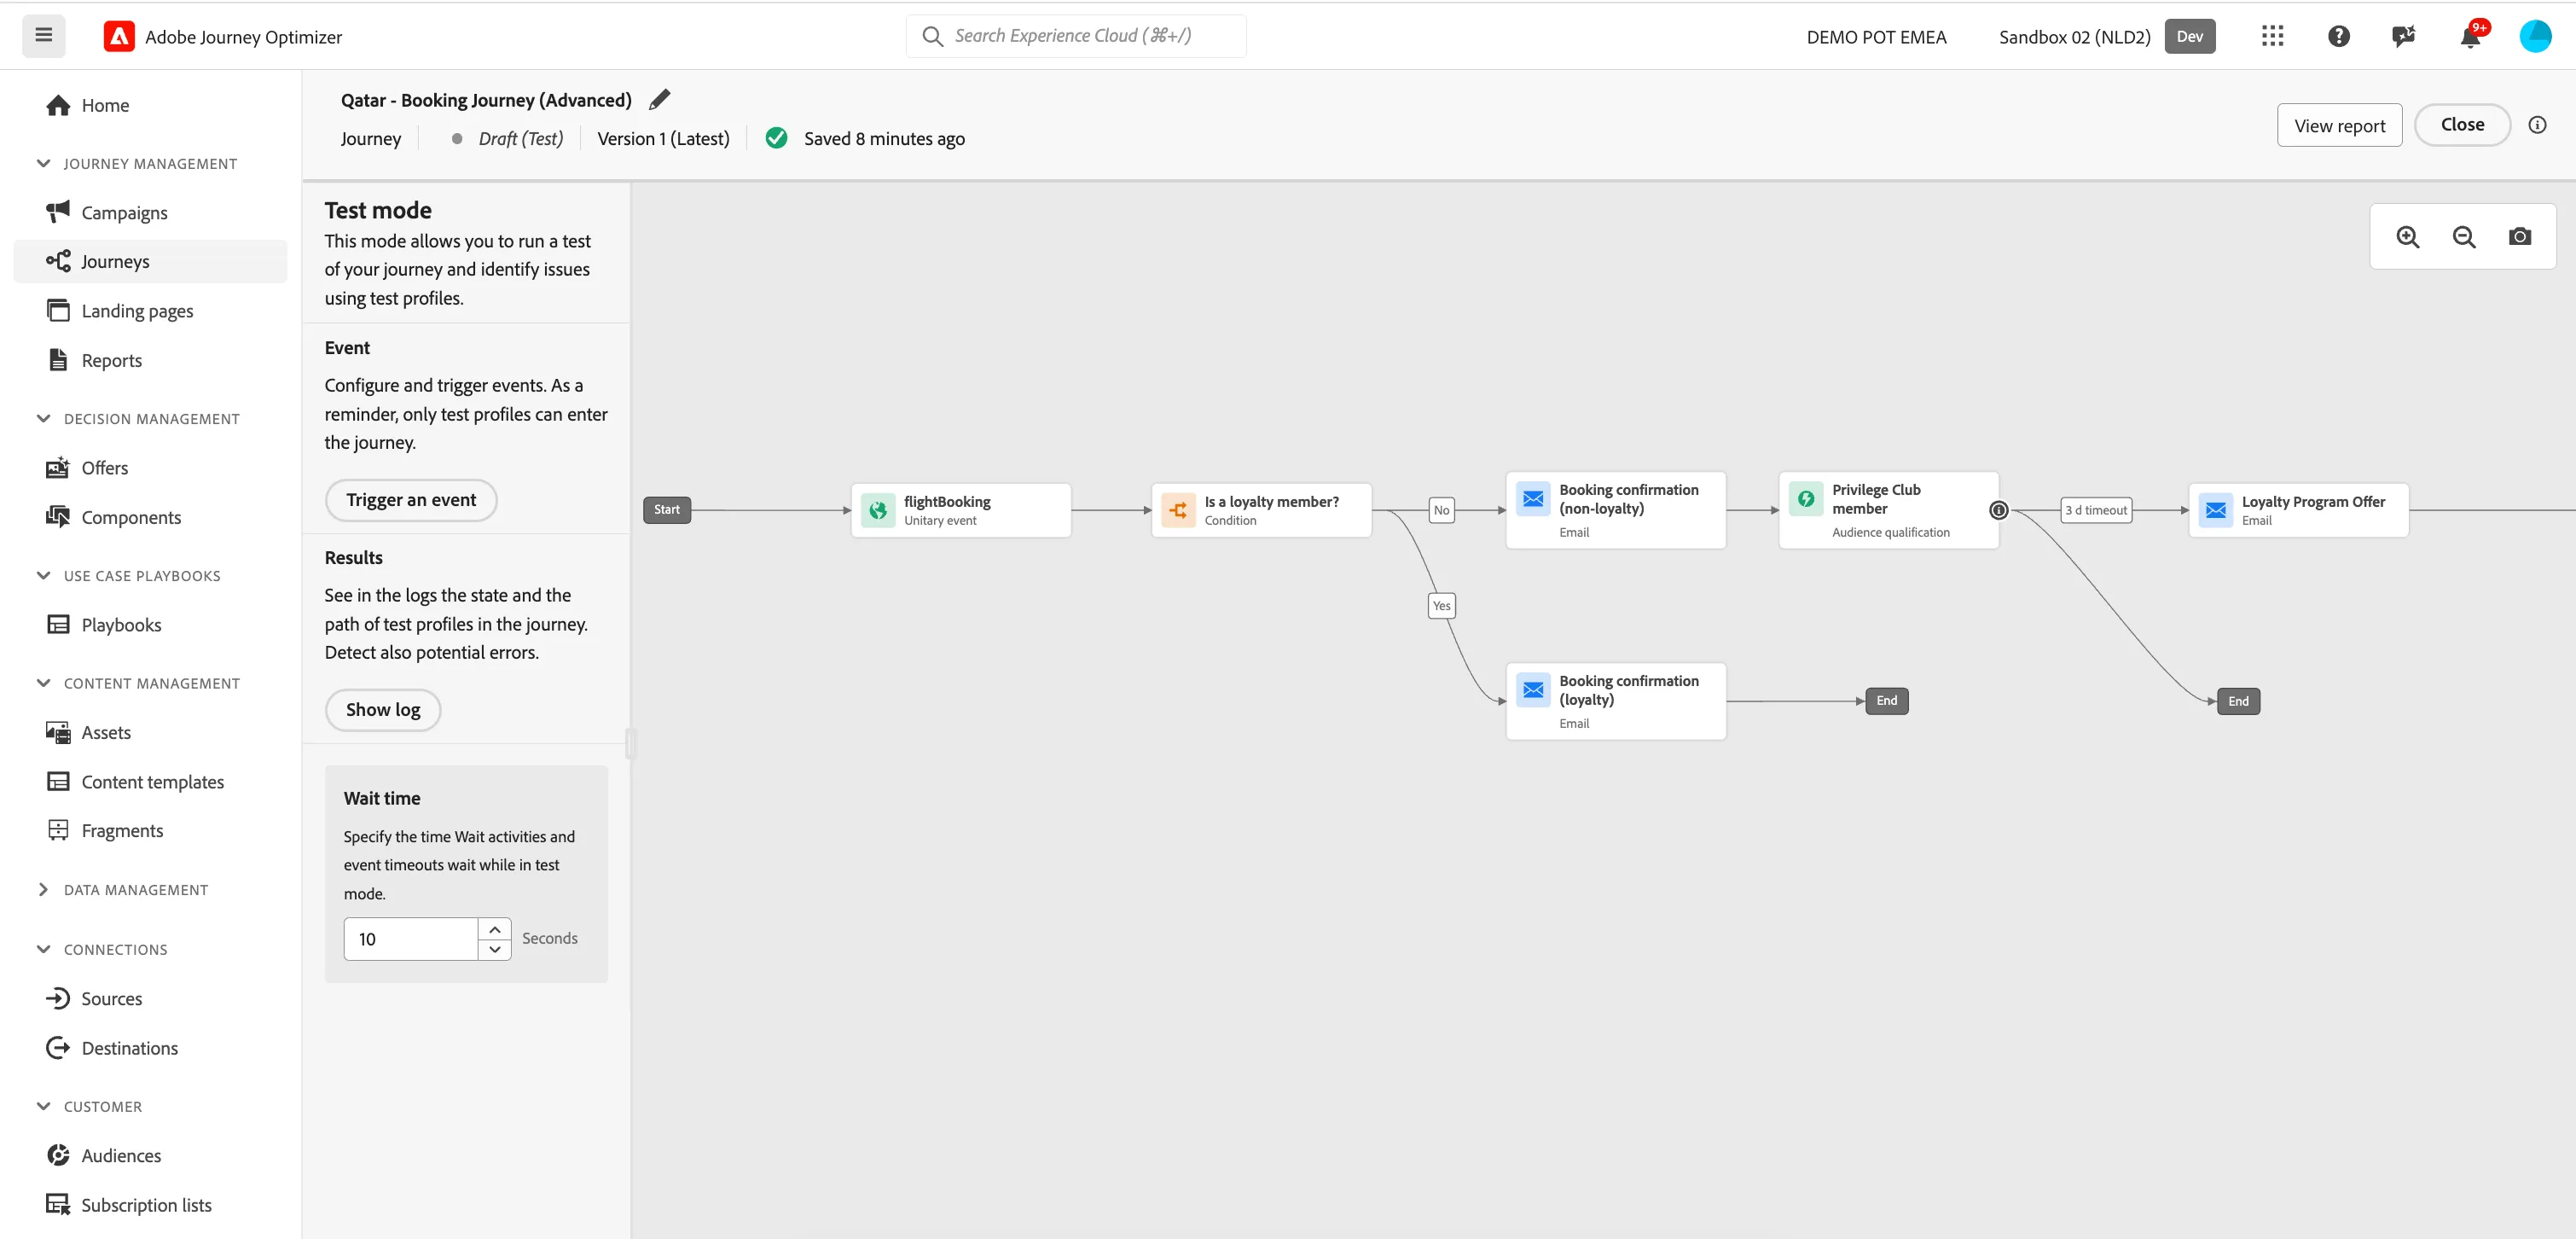
Task: Click the Home icon in sidebar
Action: pos(59,105)
